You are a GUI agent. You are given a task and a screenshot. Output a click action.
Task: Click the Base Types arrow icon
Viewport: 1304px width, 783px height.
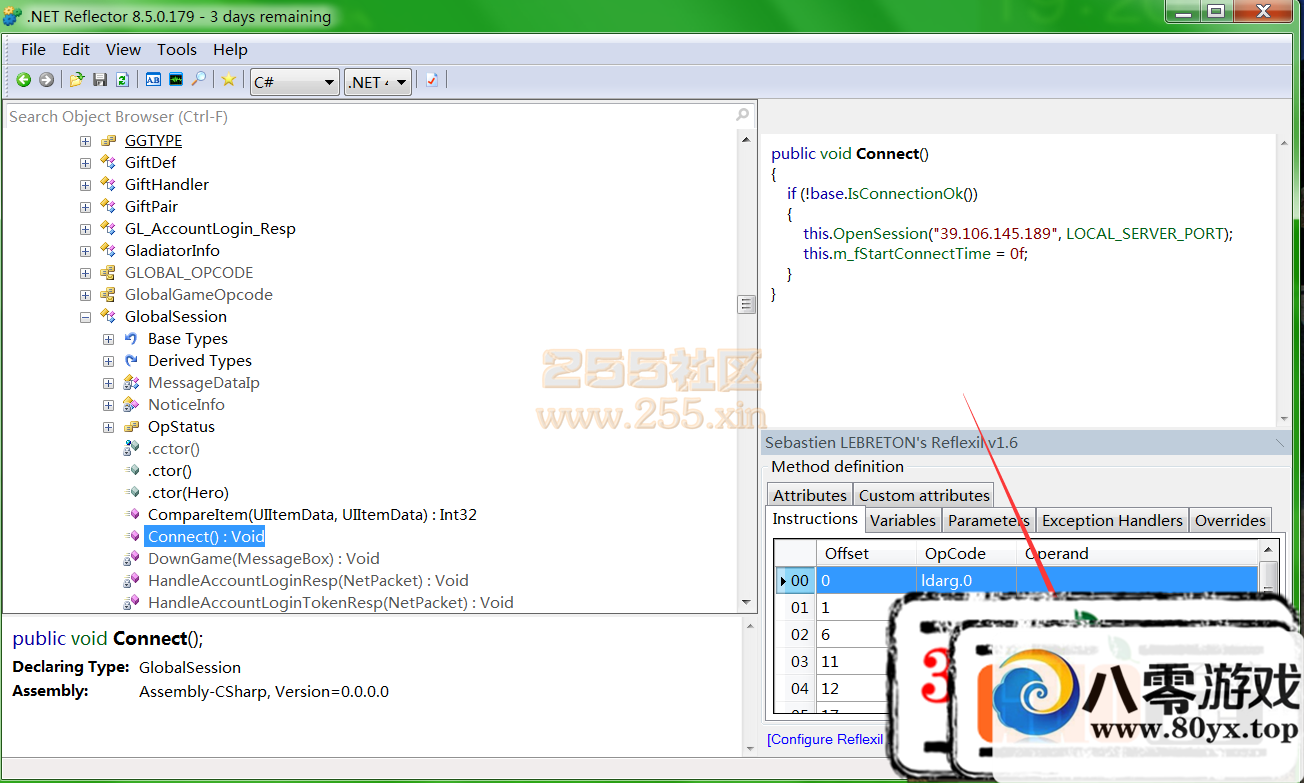tap(131, 338)
